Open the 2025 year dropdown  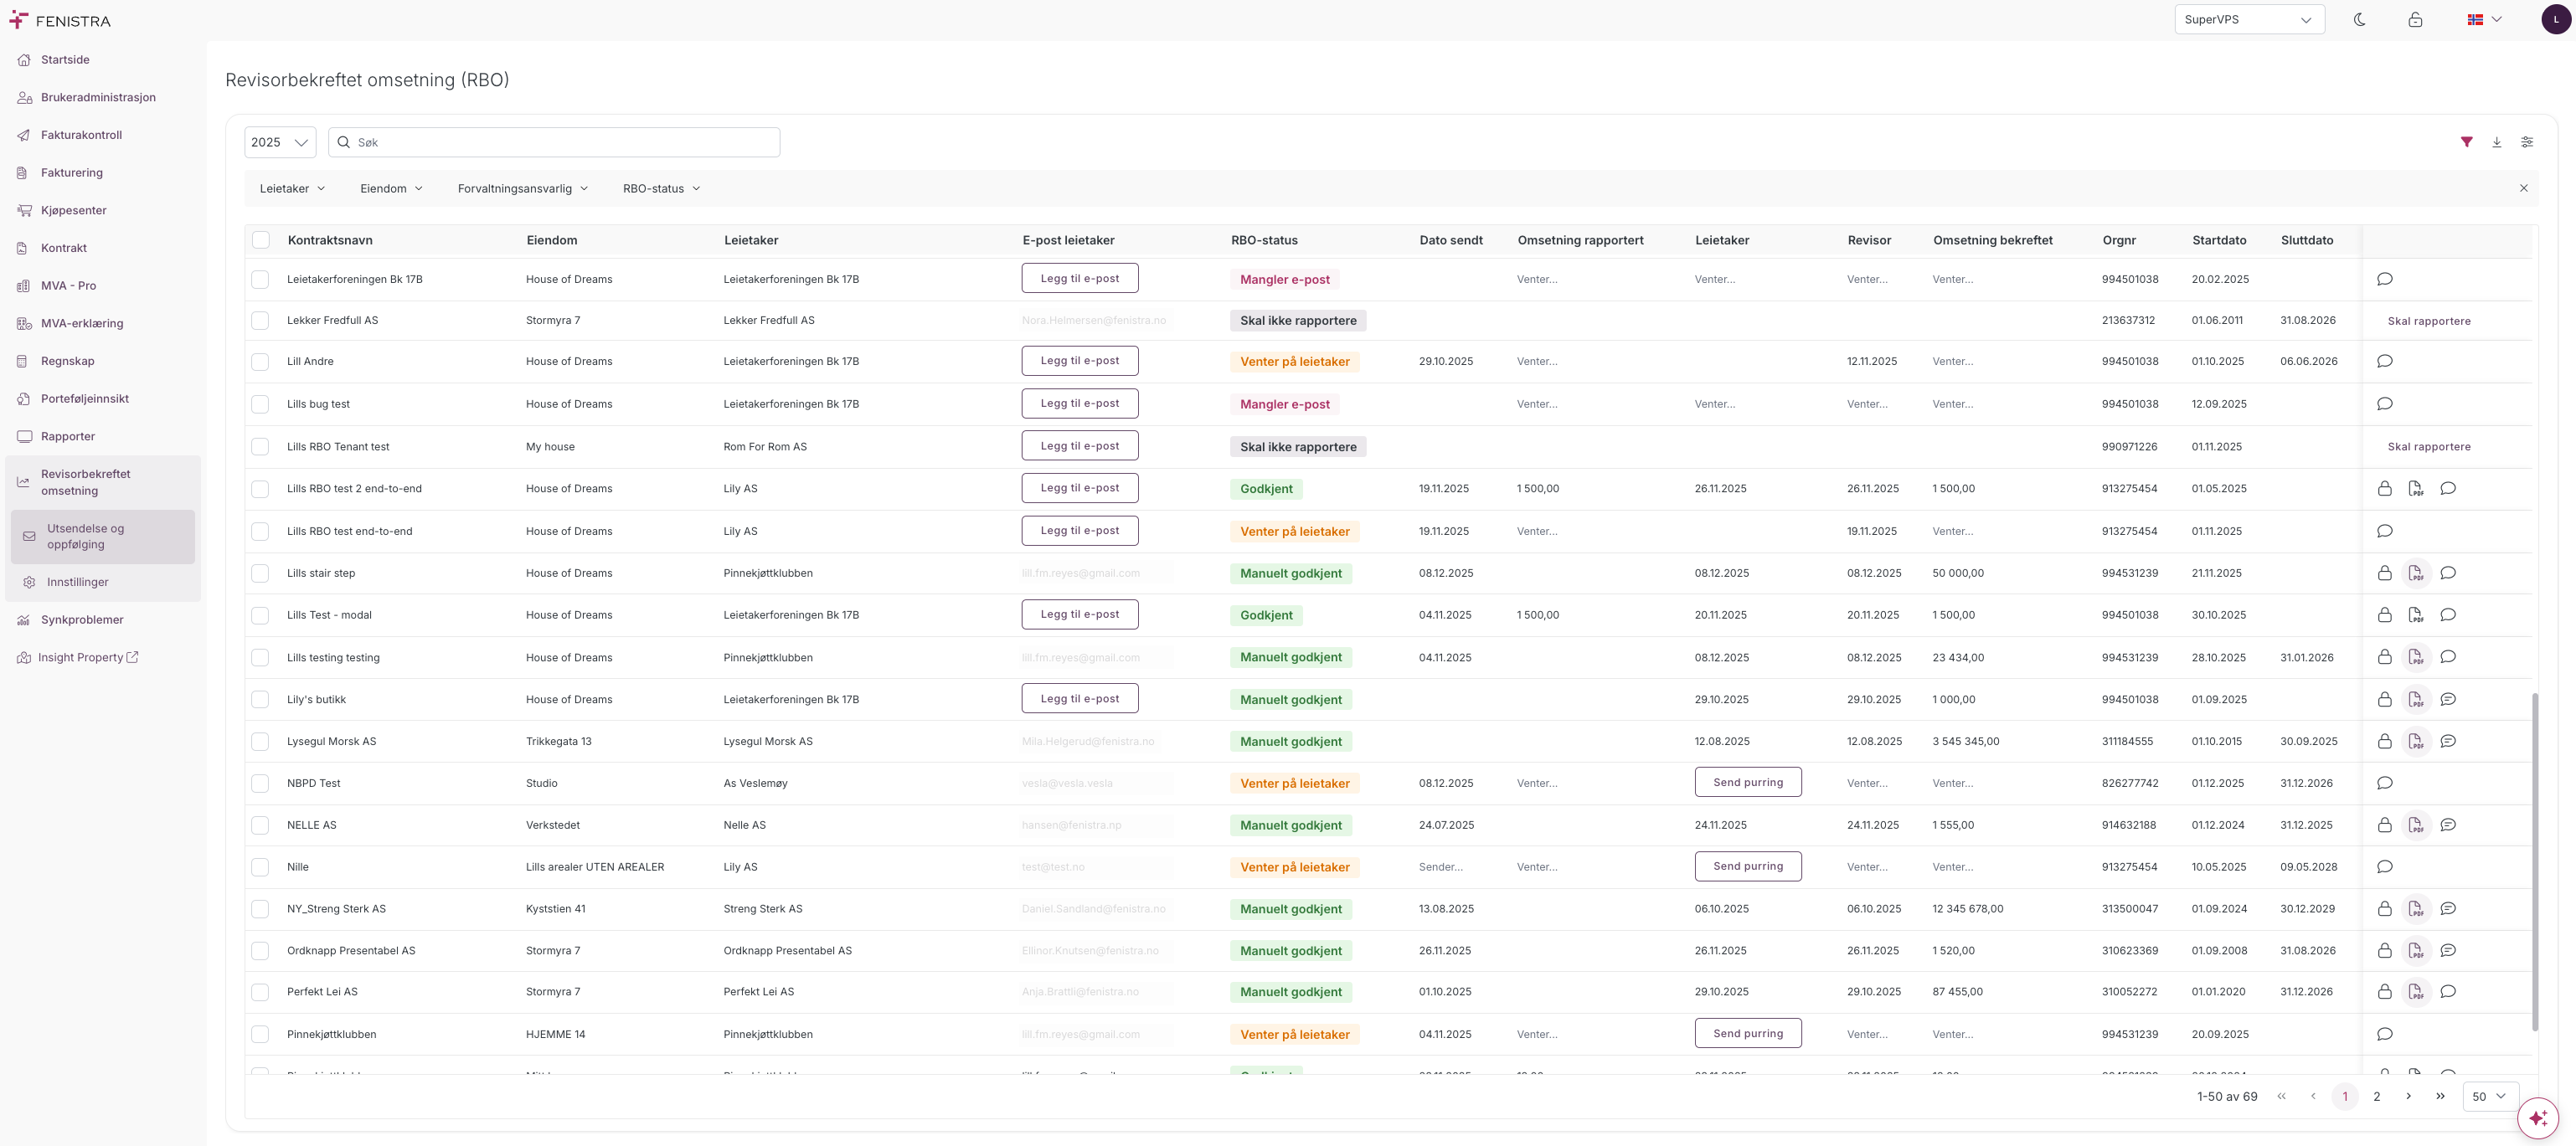pyautogui.click(x=280, y=142)
